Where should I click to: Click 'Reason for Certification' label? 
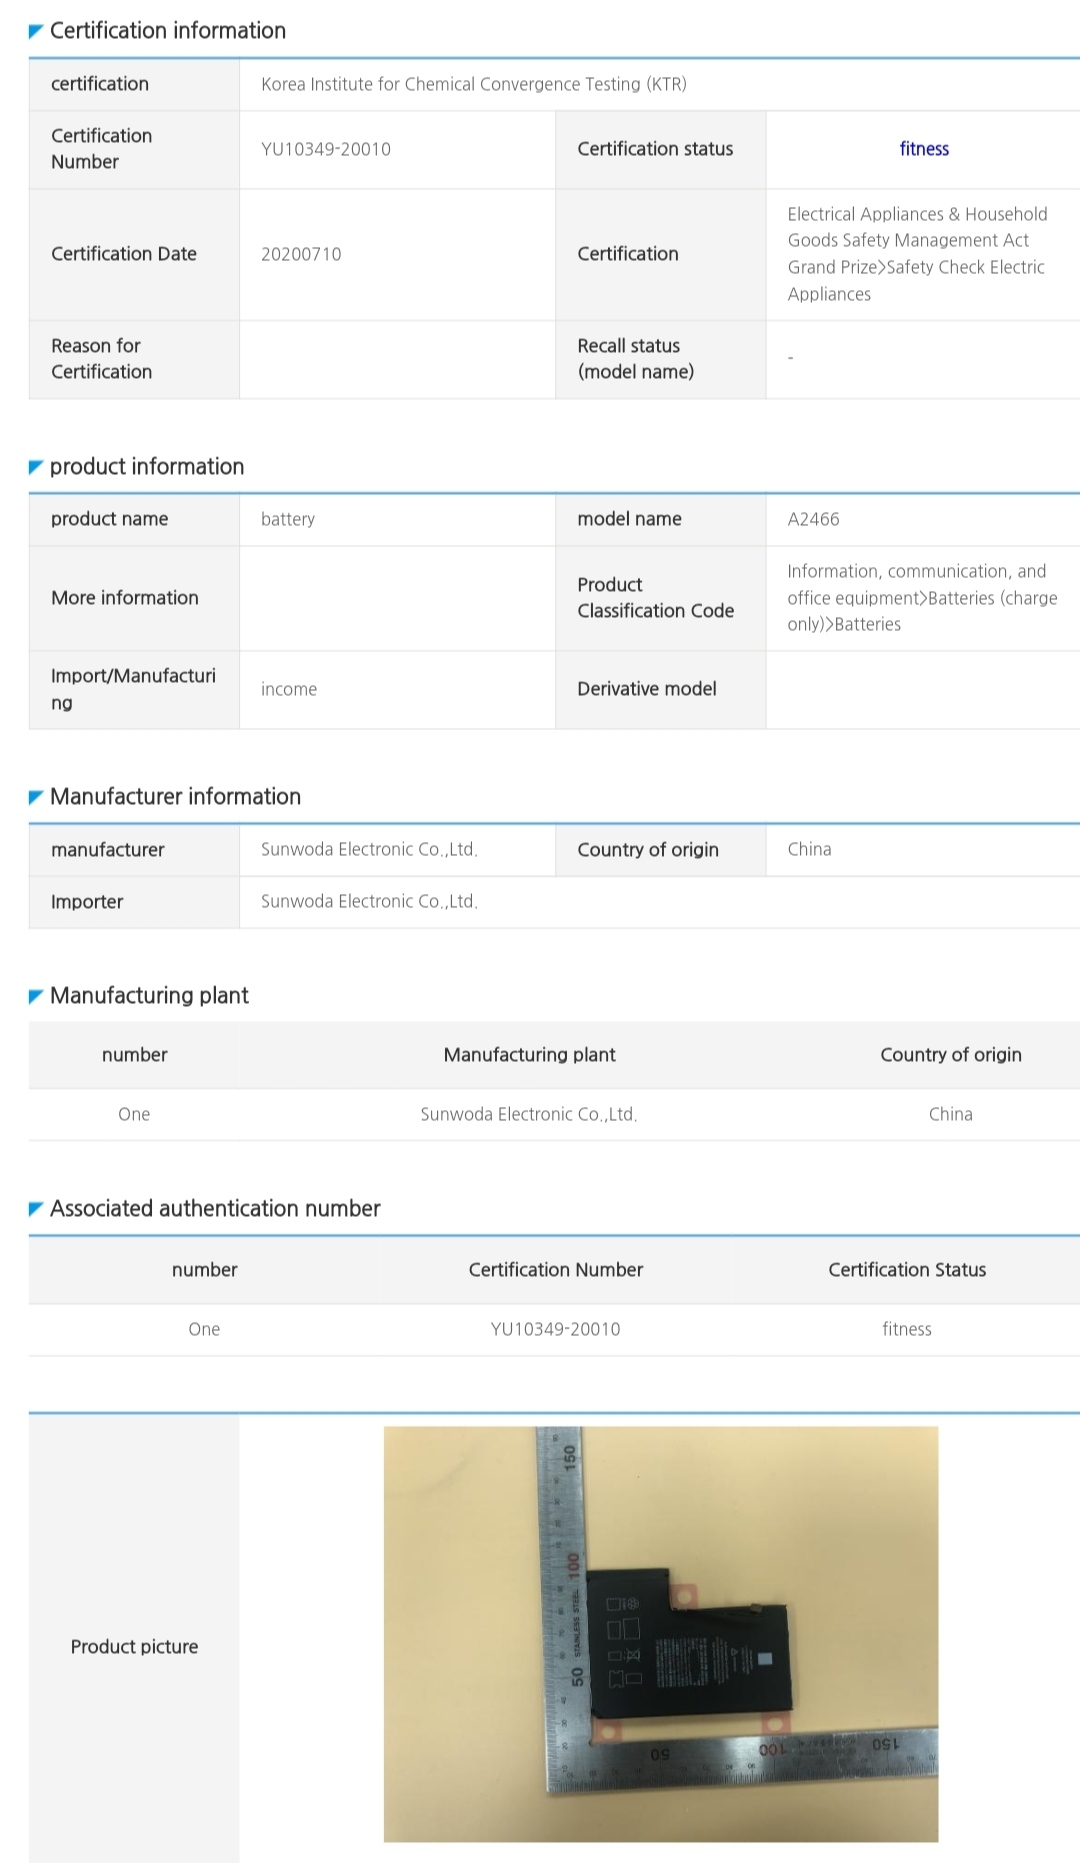101,358
